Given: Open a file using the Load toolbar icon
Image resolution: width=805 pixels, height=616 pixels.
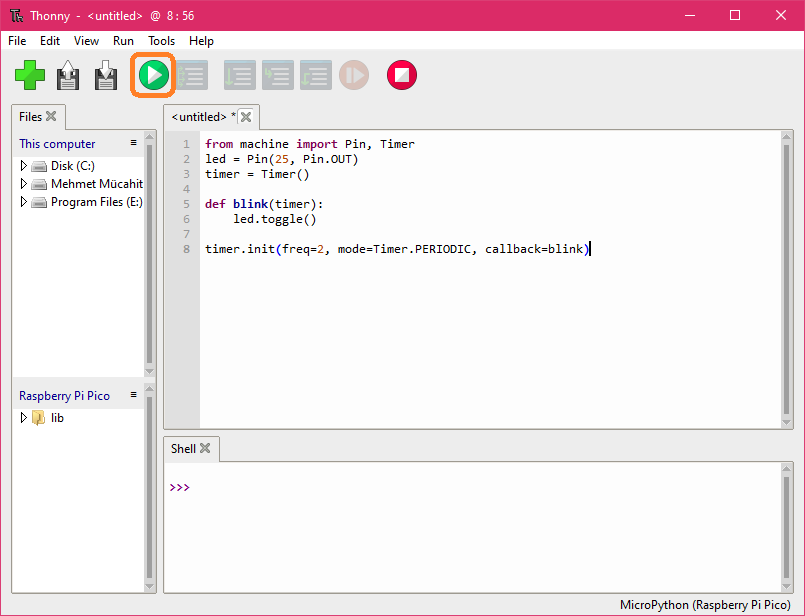Looking at the screenshot, I should click(68, 75).
